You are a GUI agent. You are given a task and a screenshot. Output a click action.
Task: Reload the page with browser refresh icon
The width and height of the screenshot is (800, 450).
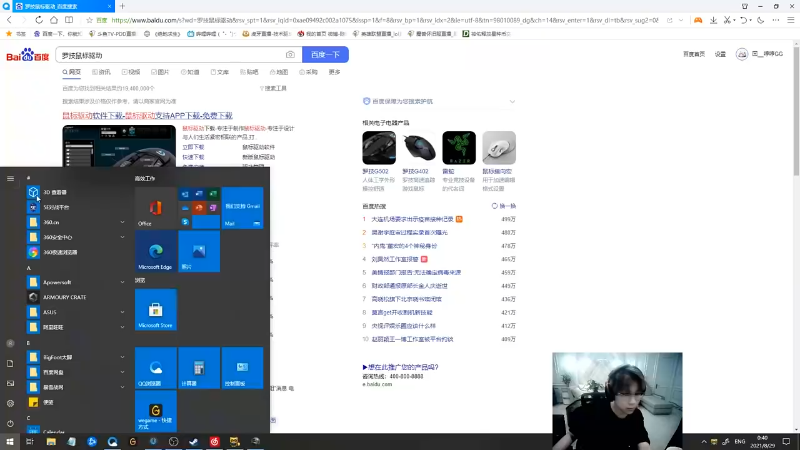[39, 20]
